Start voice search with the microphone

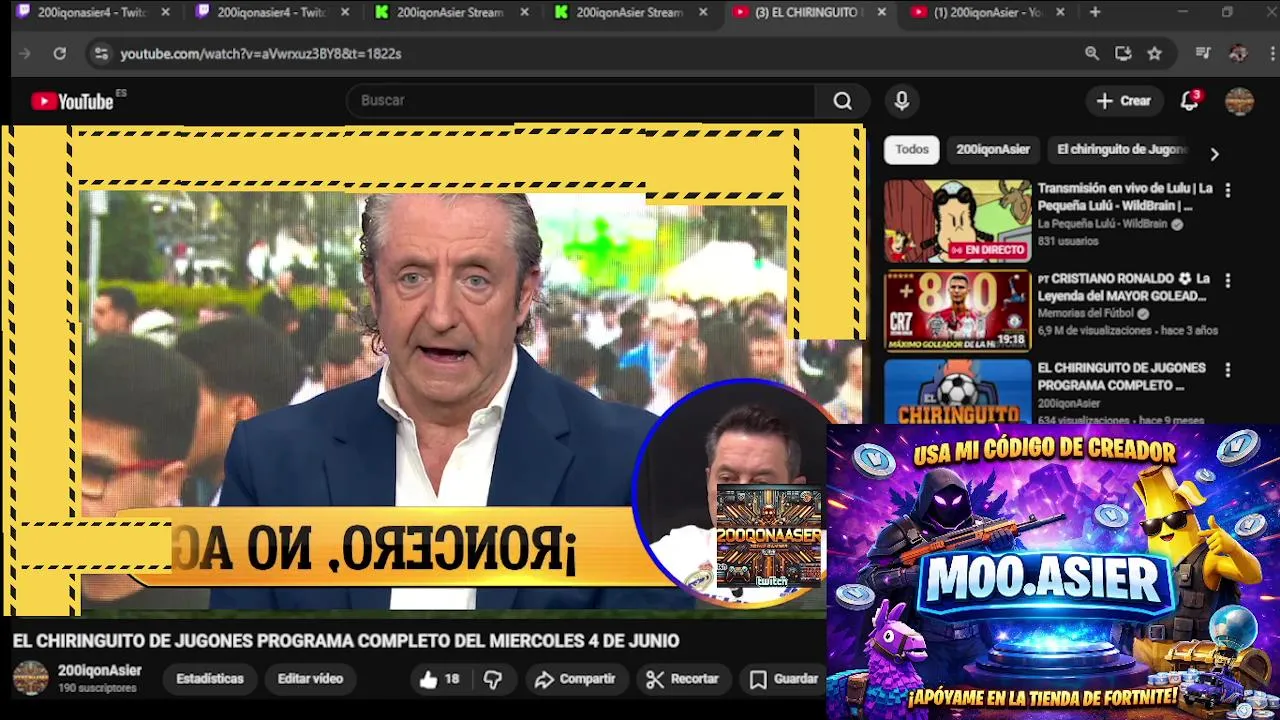pos(902,101)
